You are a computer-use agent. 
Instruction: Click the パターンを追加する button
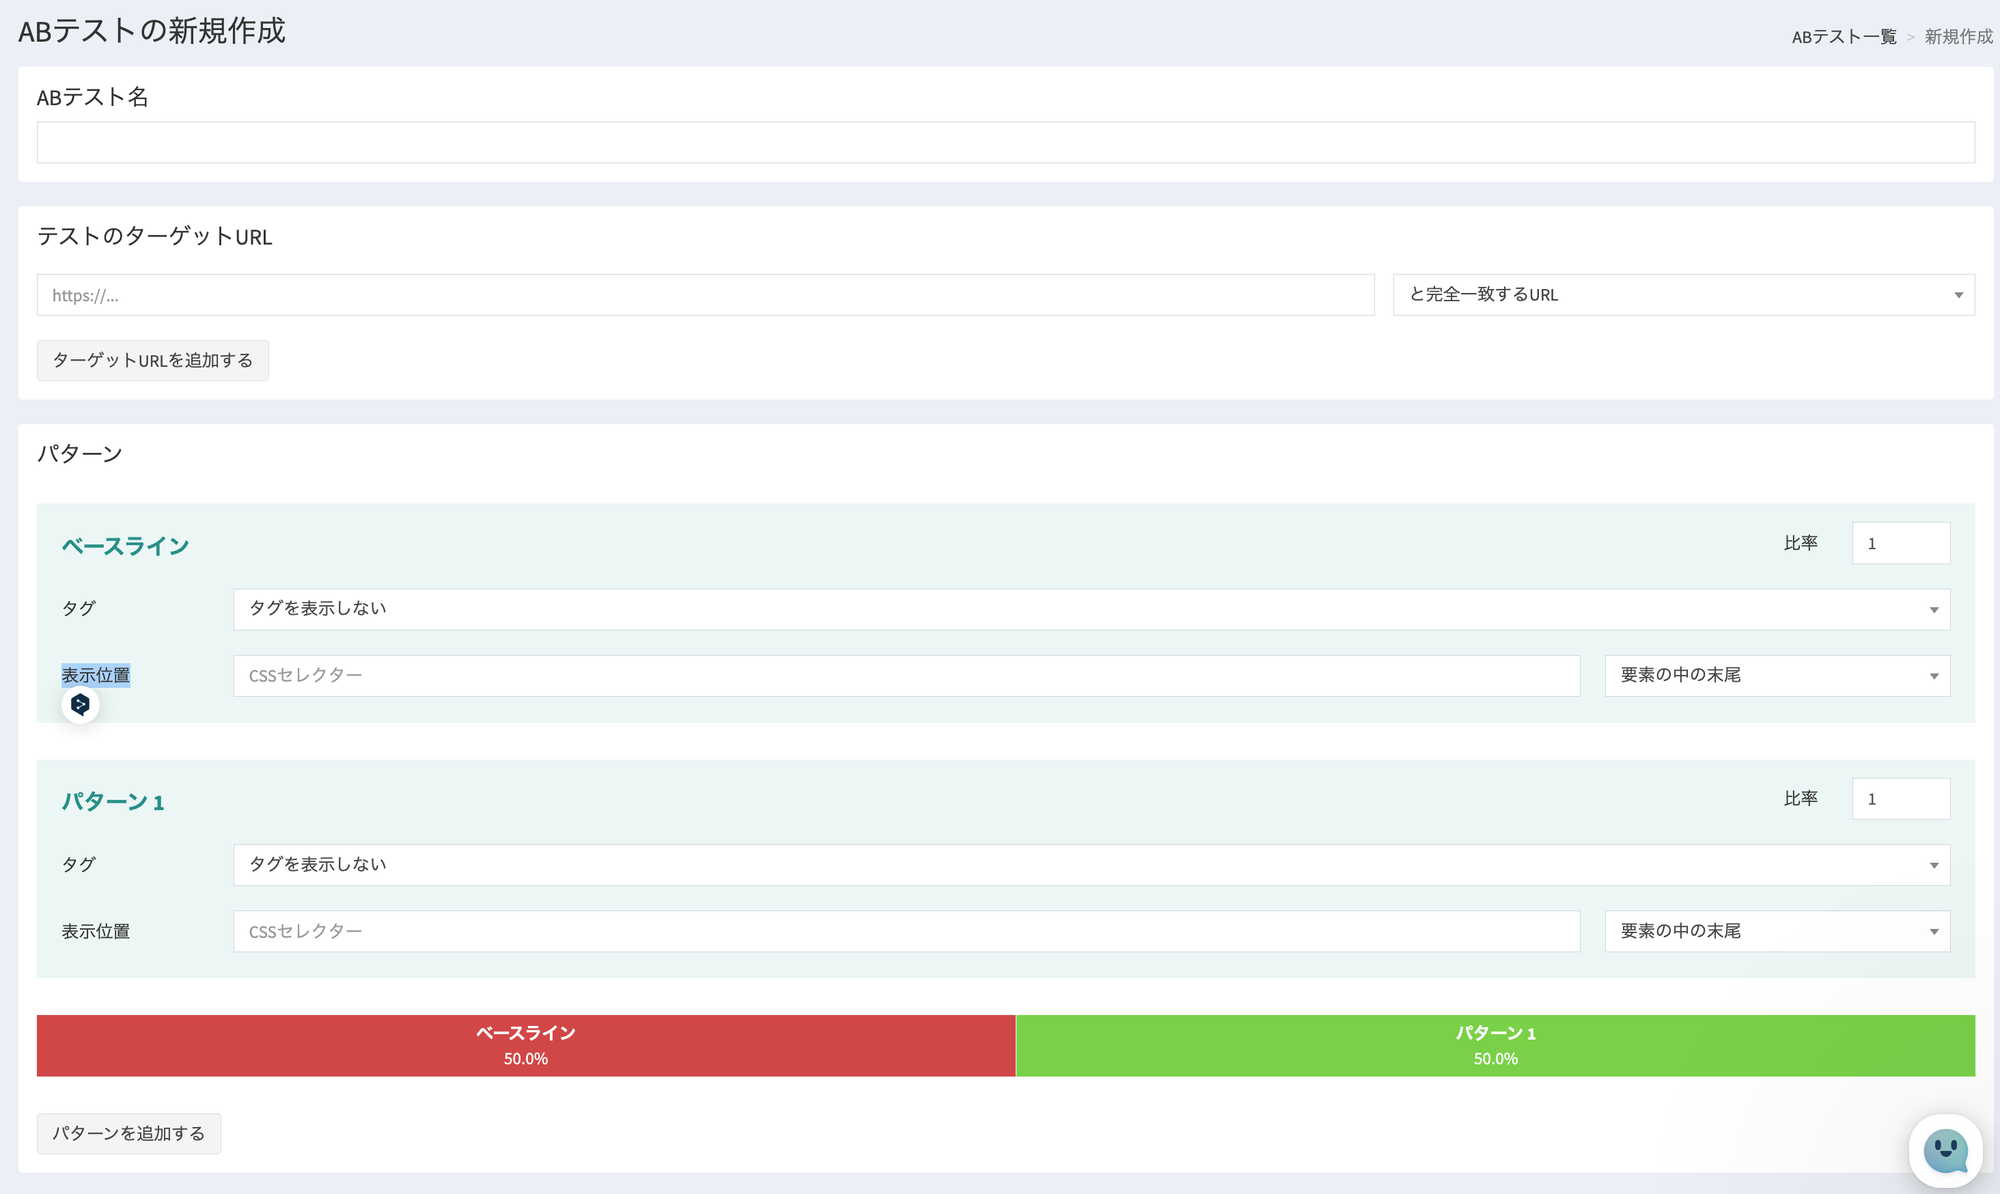pyautogui.click(x=129, y=1134)
